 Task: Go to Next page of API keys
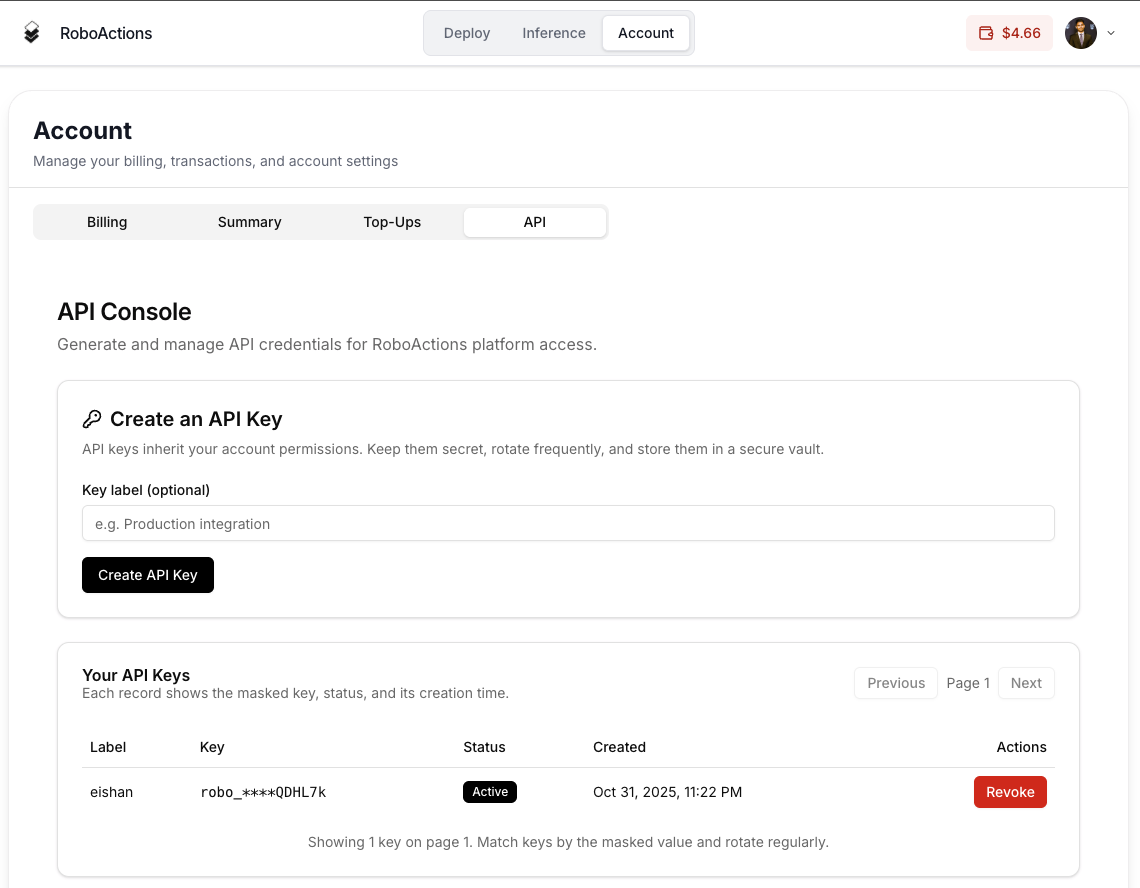[1026, 683]
